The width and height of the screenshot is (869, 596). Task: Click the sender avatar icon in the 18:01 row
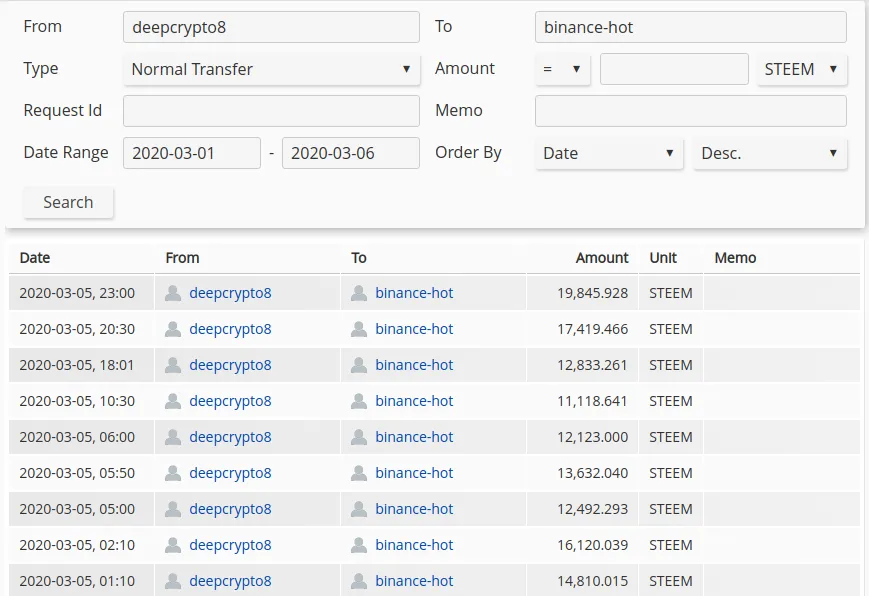tap(173, 365)
